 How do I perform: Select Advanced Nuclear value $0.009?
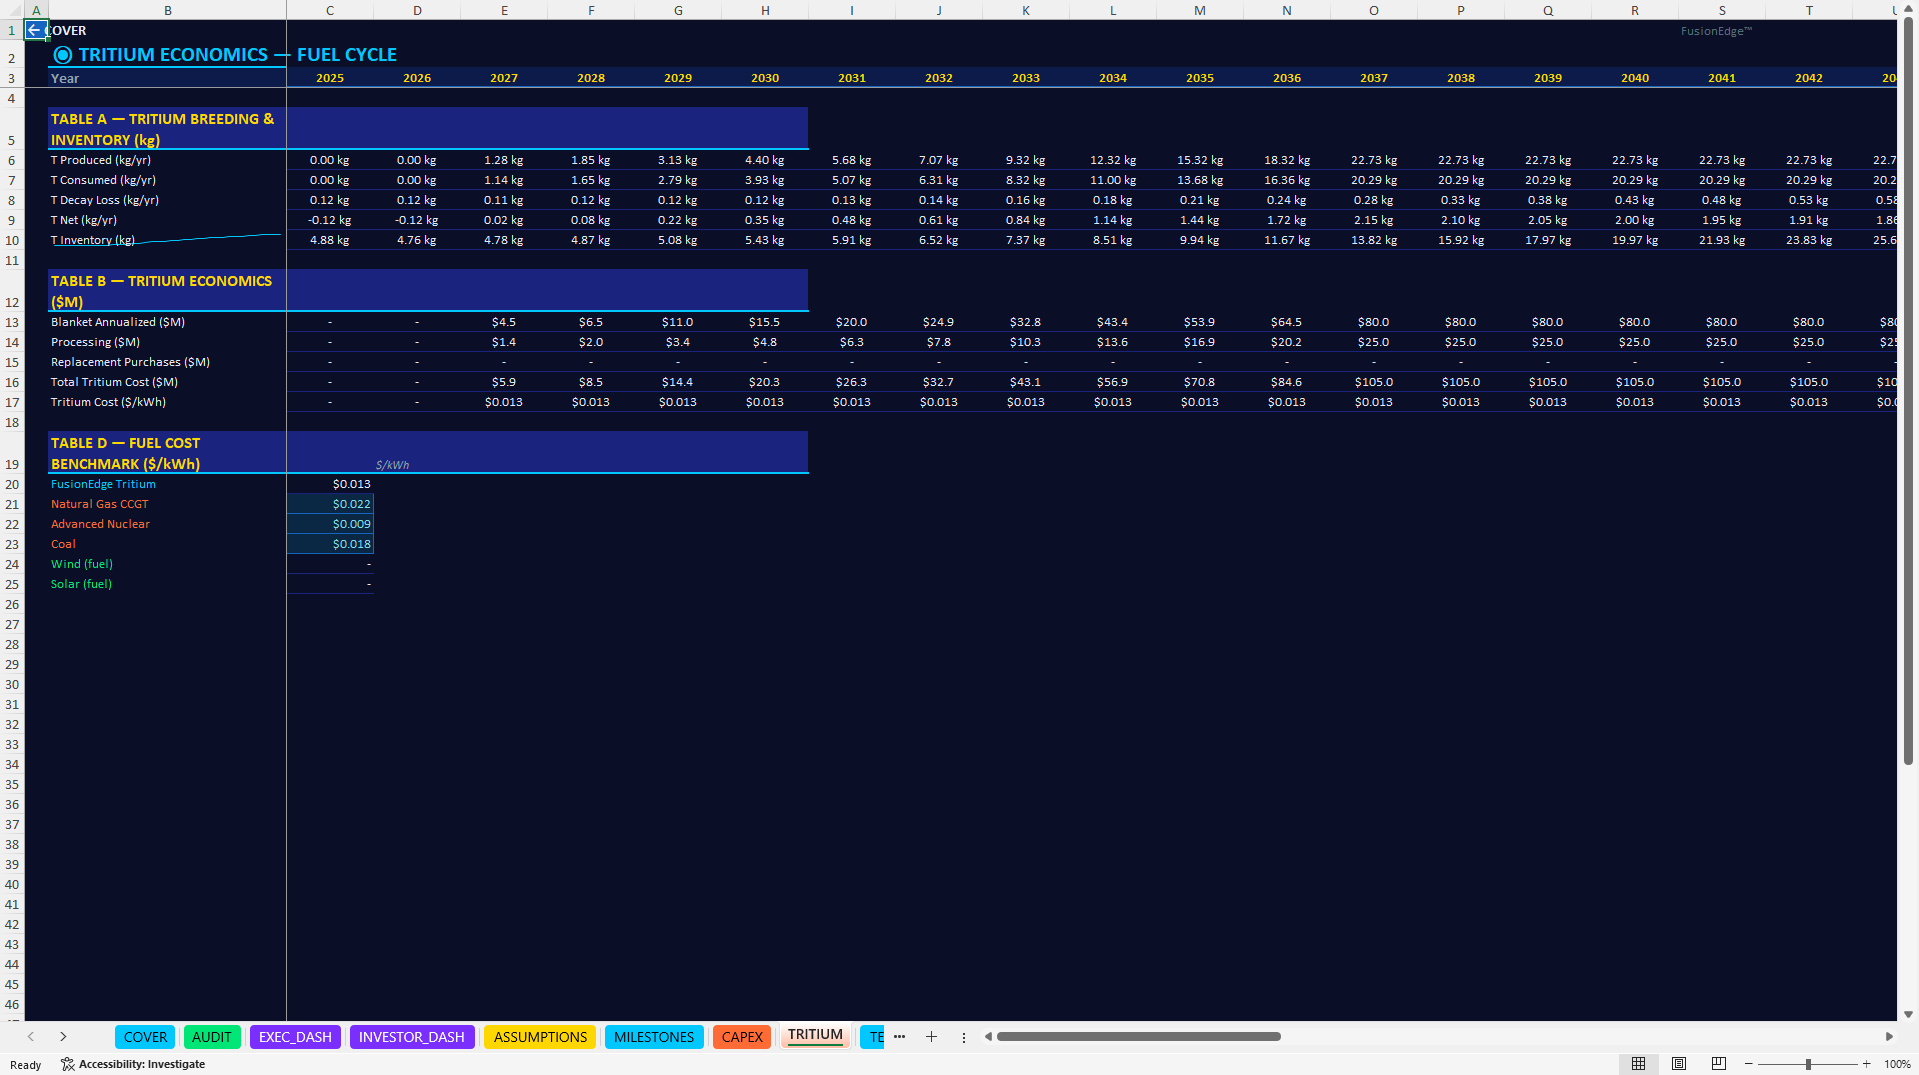(330, 524)
